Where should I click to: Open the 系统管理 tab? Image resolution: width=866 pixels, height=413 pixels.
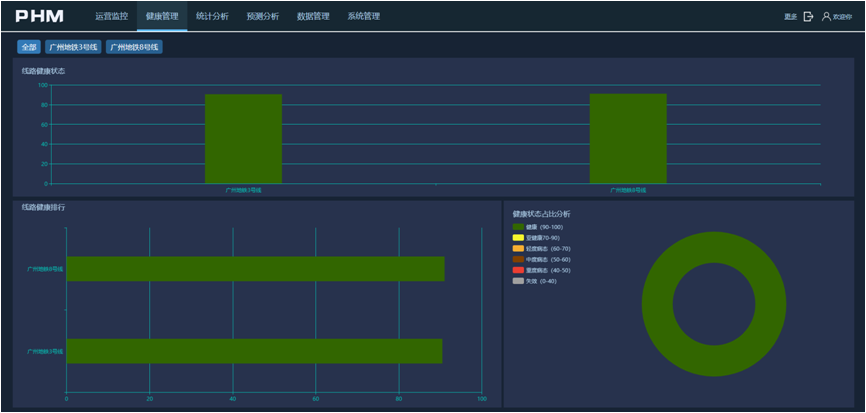coord(363,17)
